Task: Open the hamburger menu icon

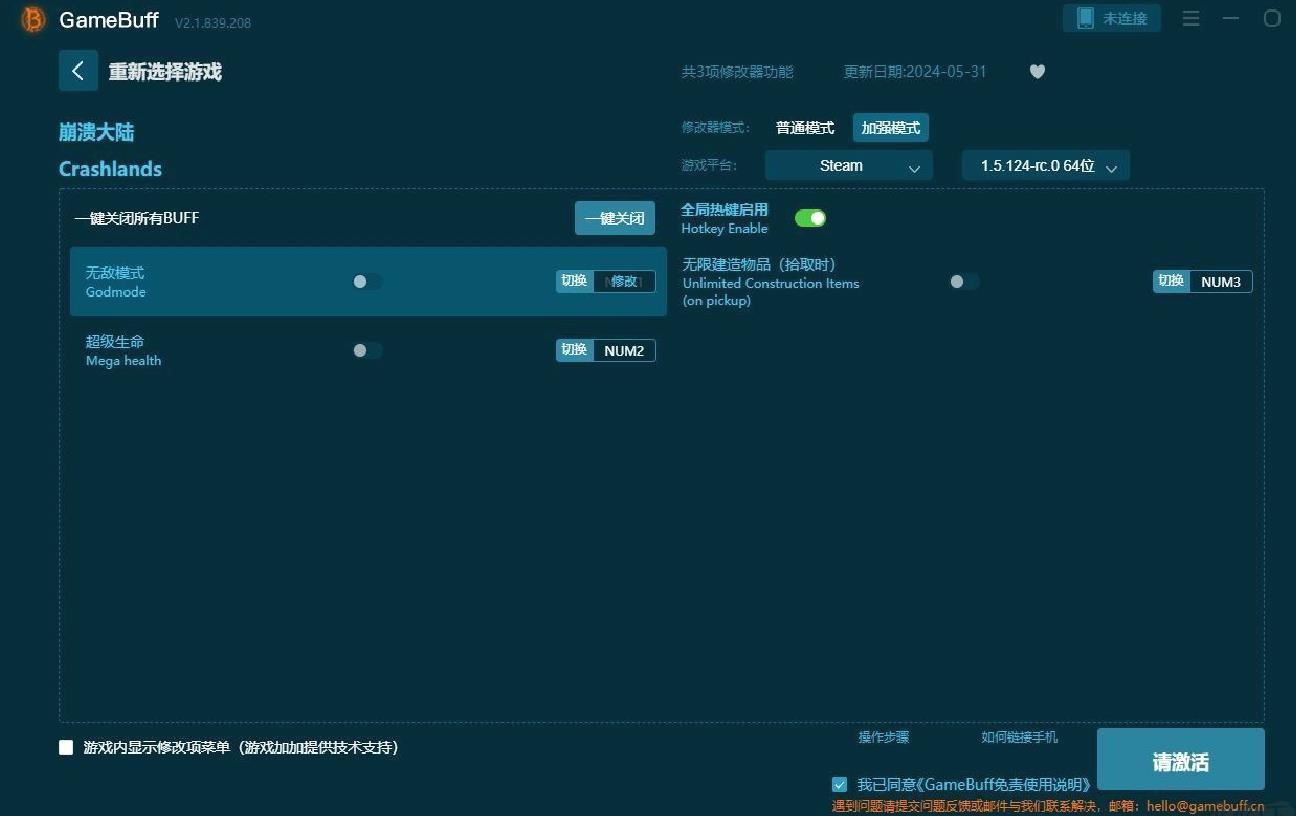Action: pos(1190,19)
